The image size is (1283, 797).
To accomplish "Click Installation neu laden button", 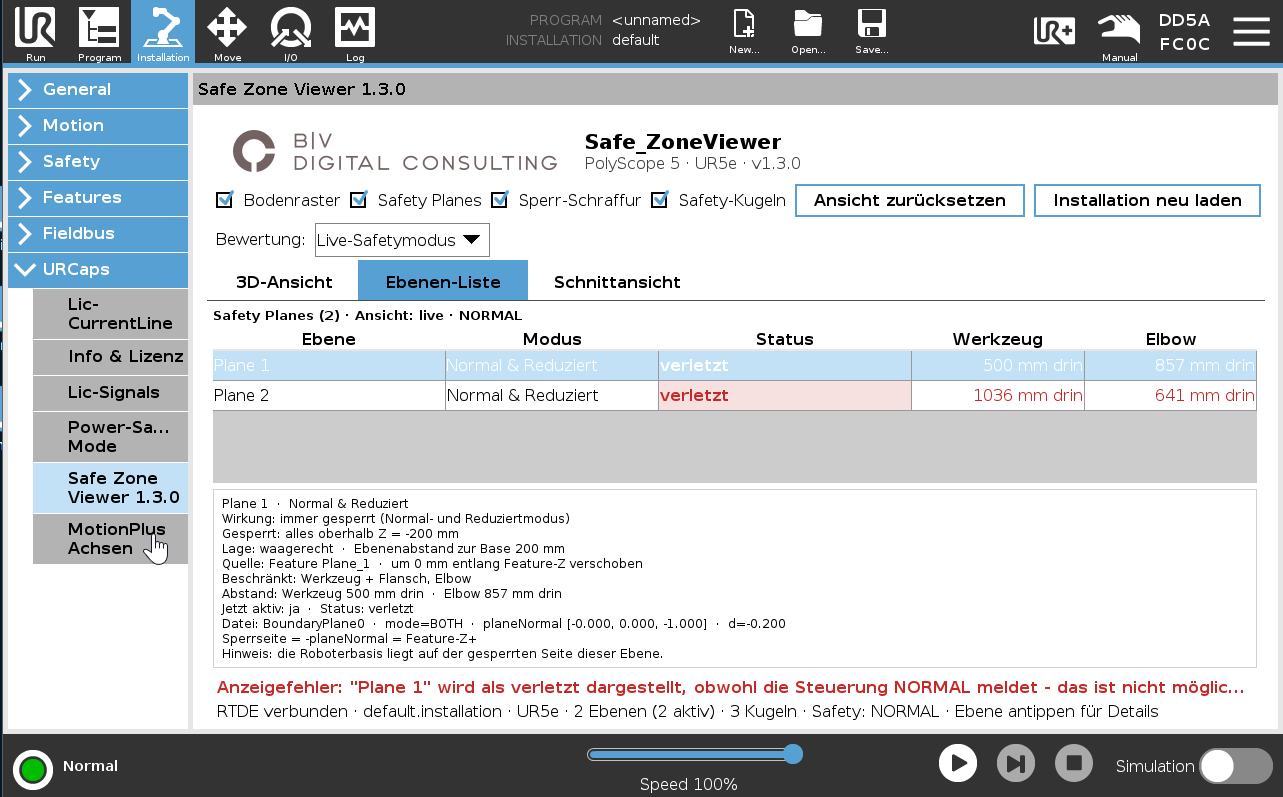I will tap(1147, 200).
